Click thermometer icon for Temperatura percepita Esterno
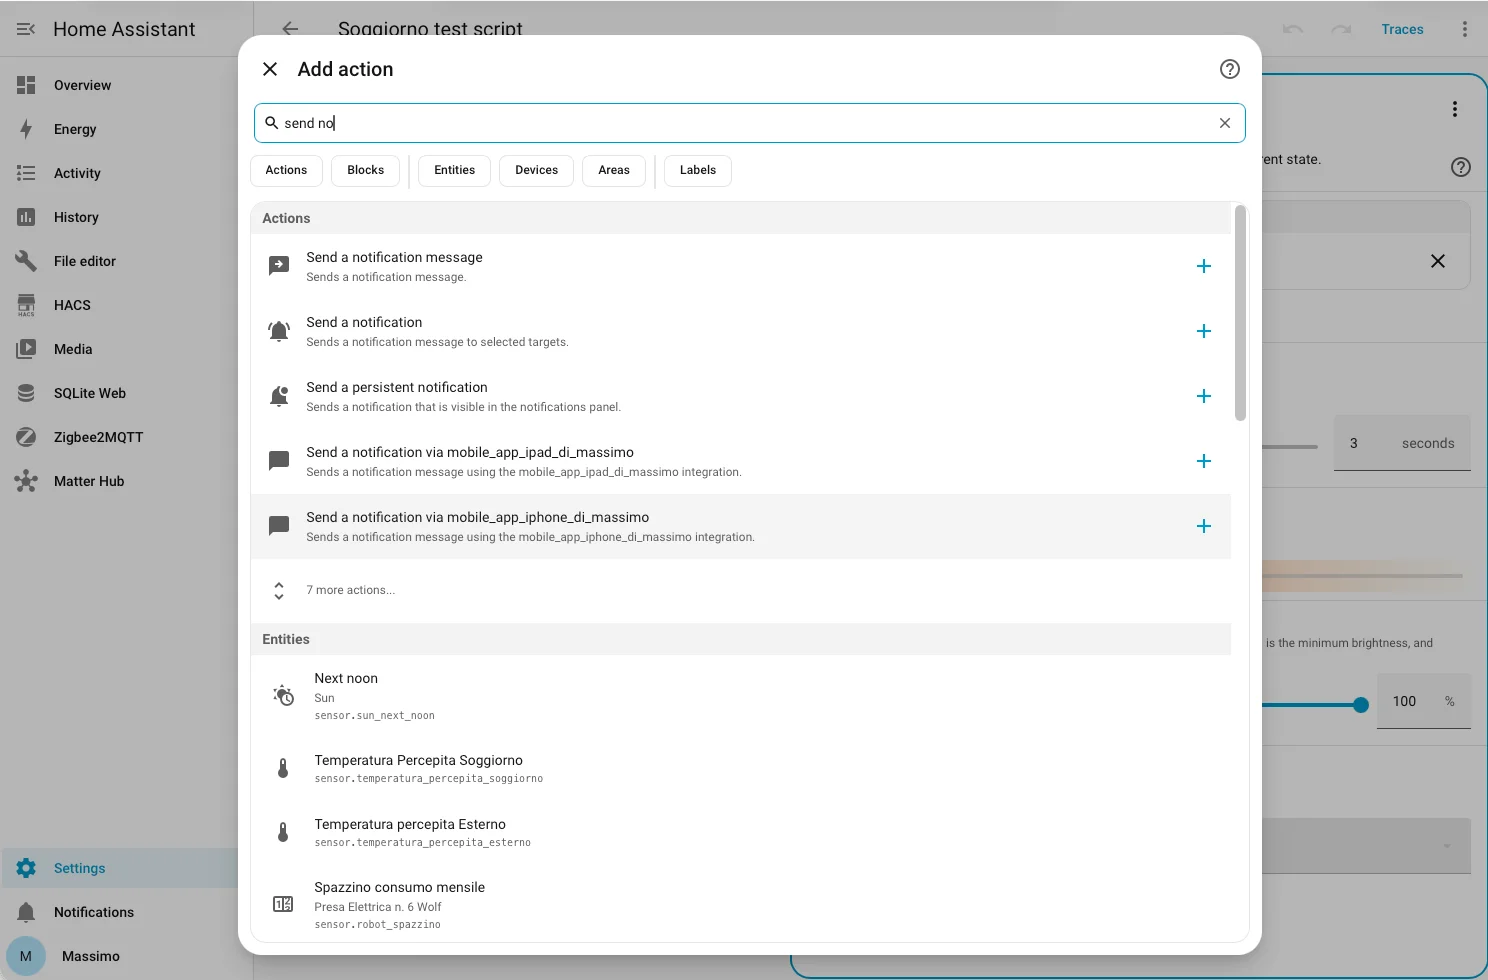 [283, 832]
